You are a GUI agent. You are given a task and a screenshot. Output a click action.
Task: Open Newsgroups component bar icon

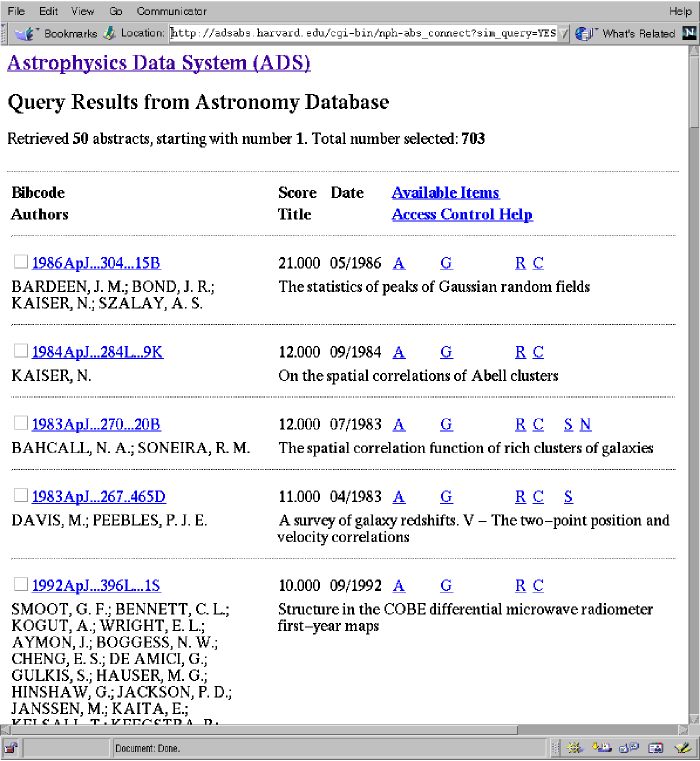pos(629,748)
